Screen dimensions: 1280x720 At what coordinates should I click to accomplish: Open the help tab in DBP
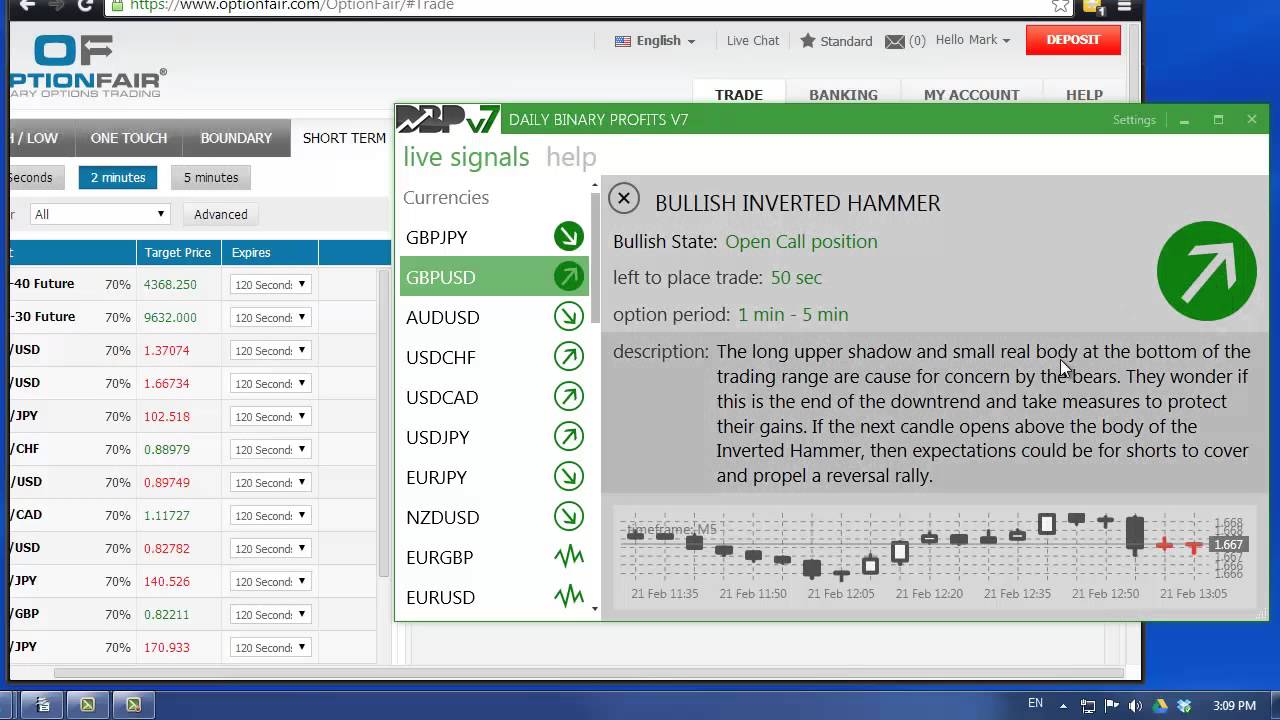coord(571,157)
